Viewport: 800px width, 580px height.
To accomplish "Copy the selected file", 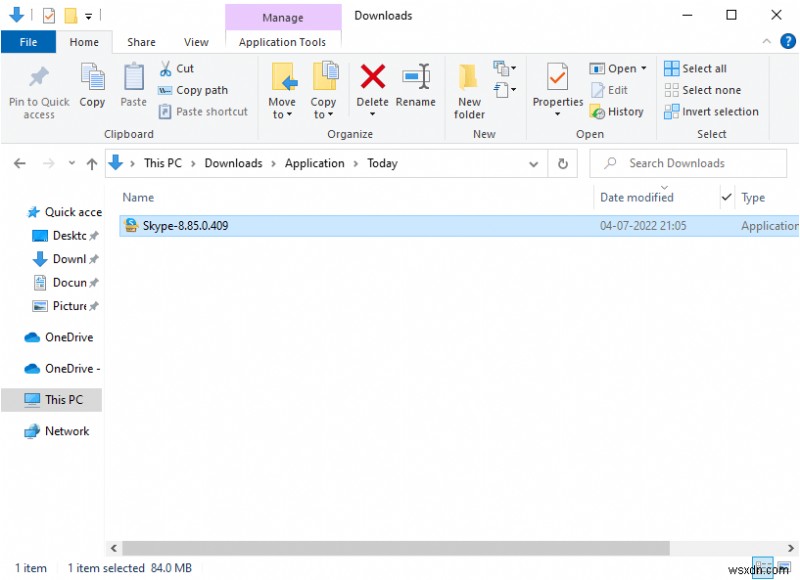I will tap(92, 86).
